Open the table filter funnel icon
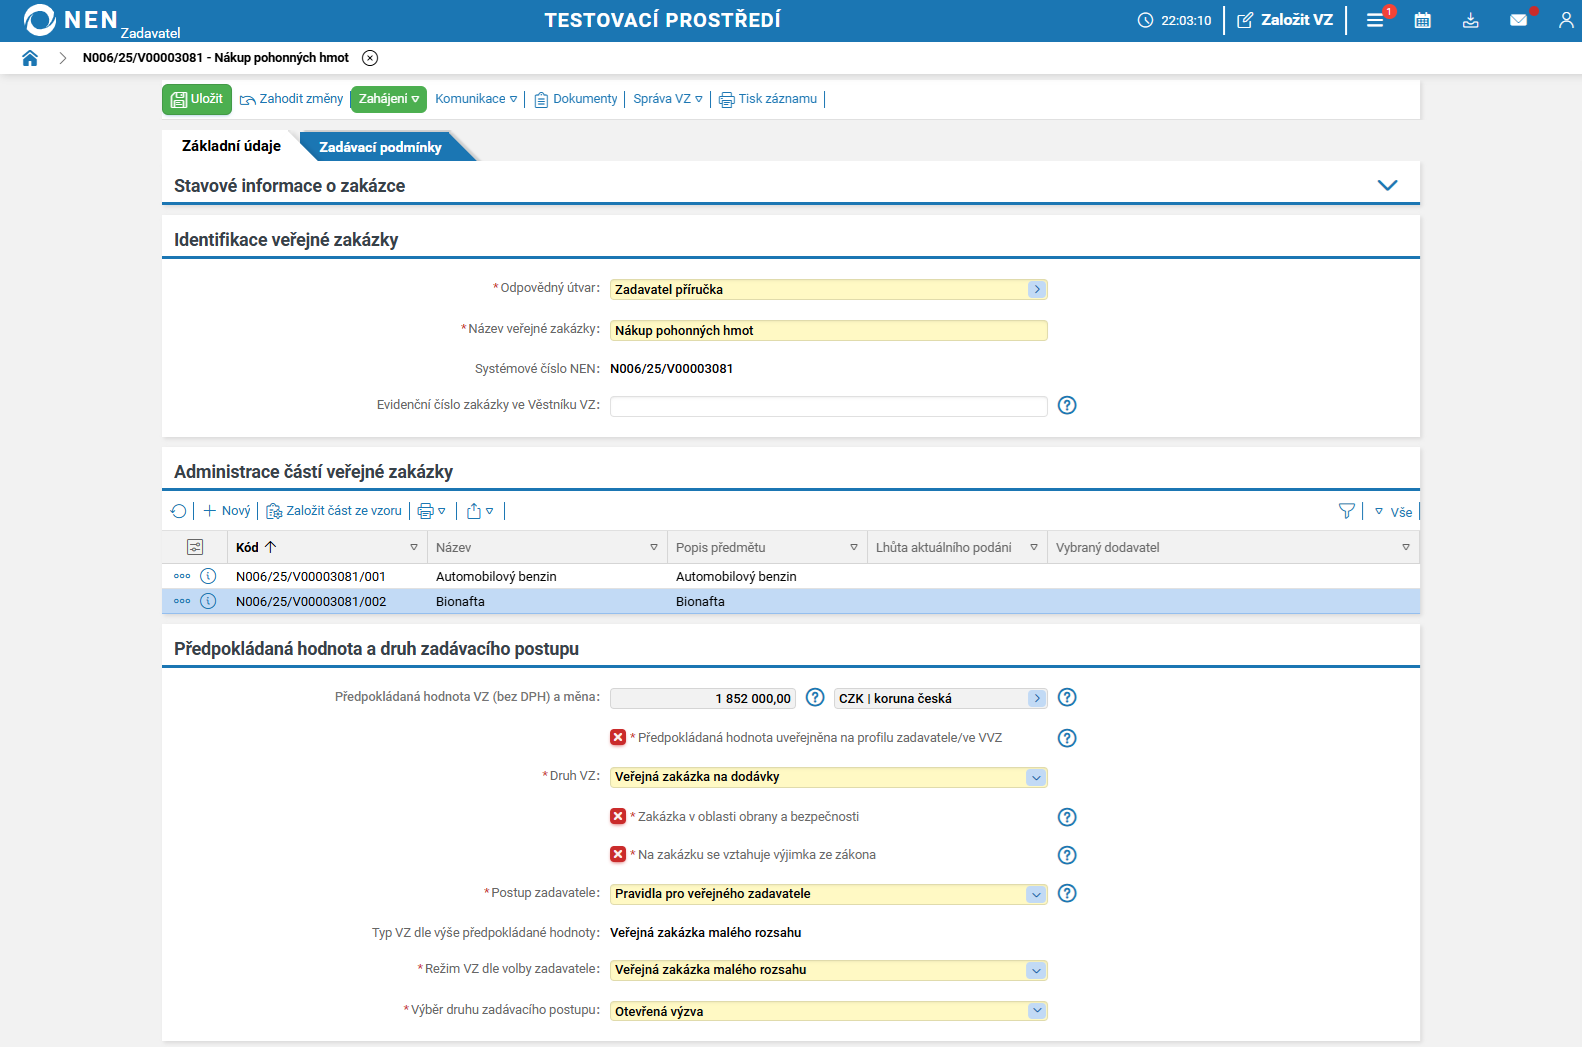The width and height of the screenshot is (1582, 1048). point(1346,511)
